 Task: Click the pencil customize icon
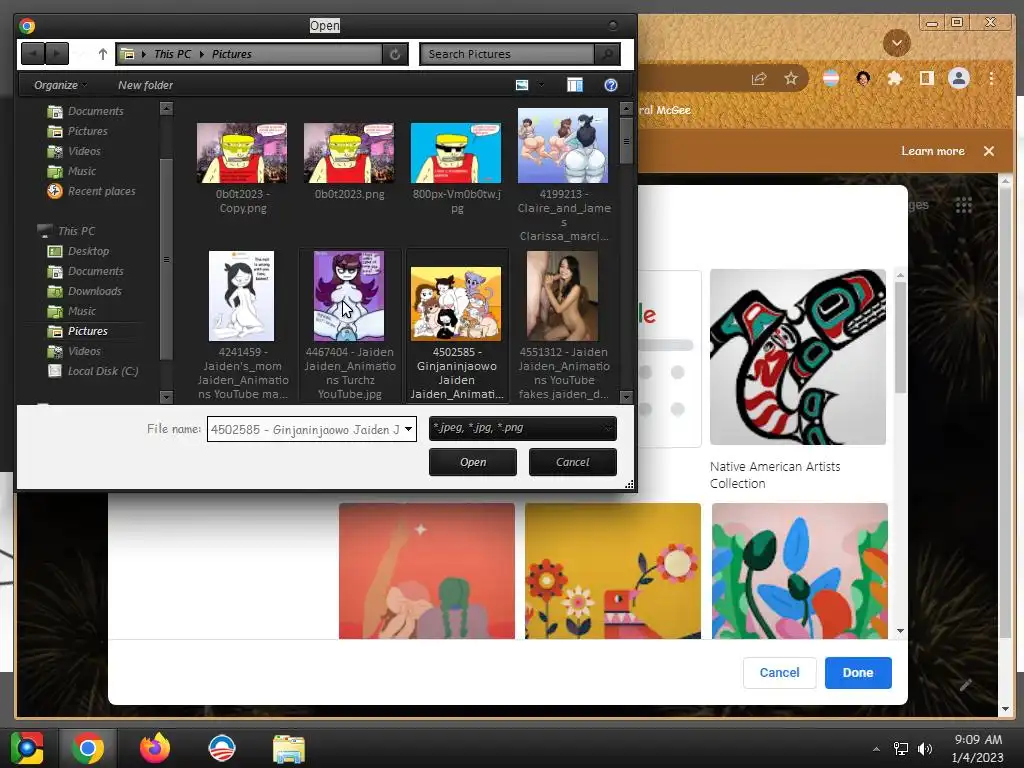(966, 684)
